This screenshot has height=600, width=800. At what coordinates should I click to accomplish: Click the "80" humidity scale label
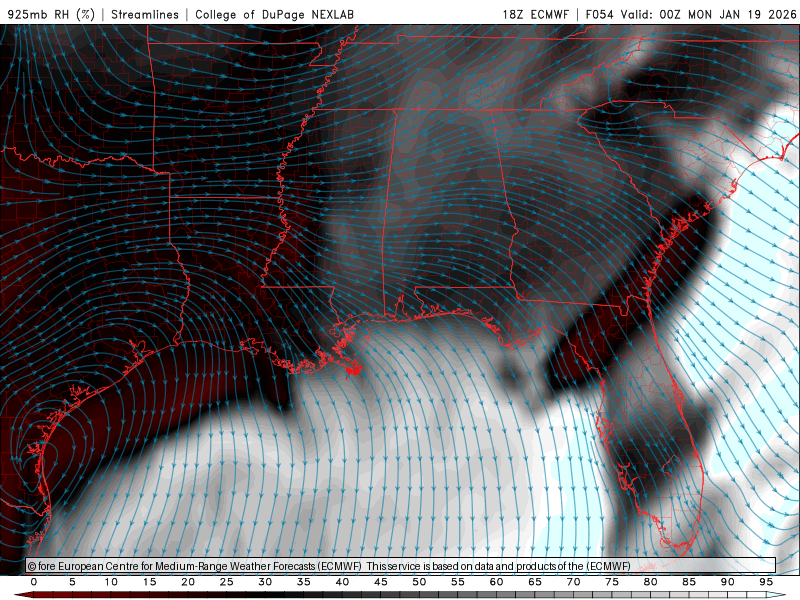click(651, 582)
